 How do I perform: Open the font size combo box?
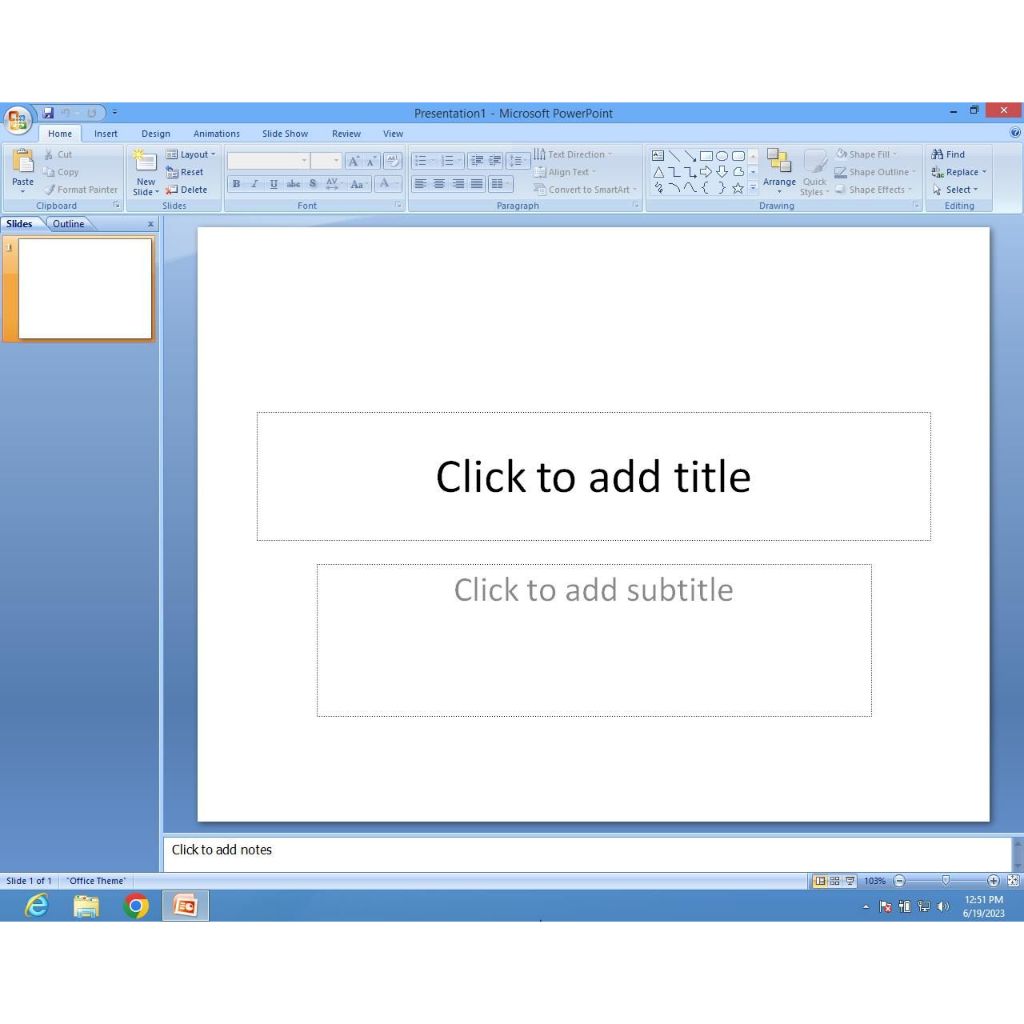click(x=326, y=161)
